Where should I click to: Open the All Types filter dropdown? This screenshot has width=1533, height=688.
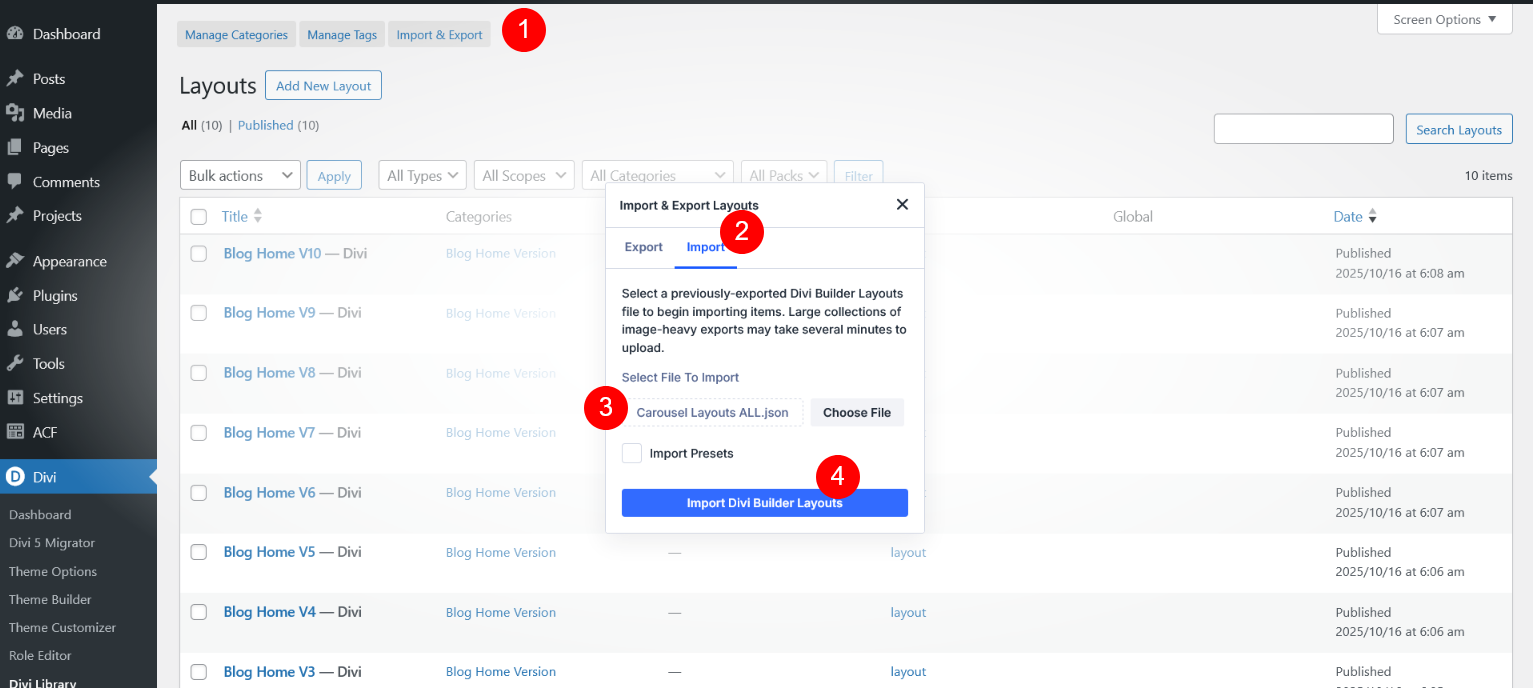pyautogui.click(x=422, y=175)
